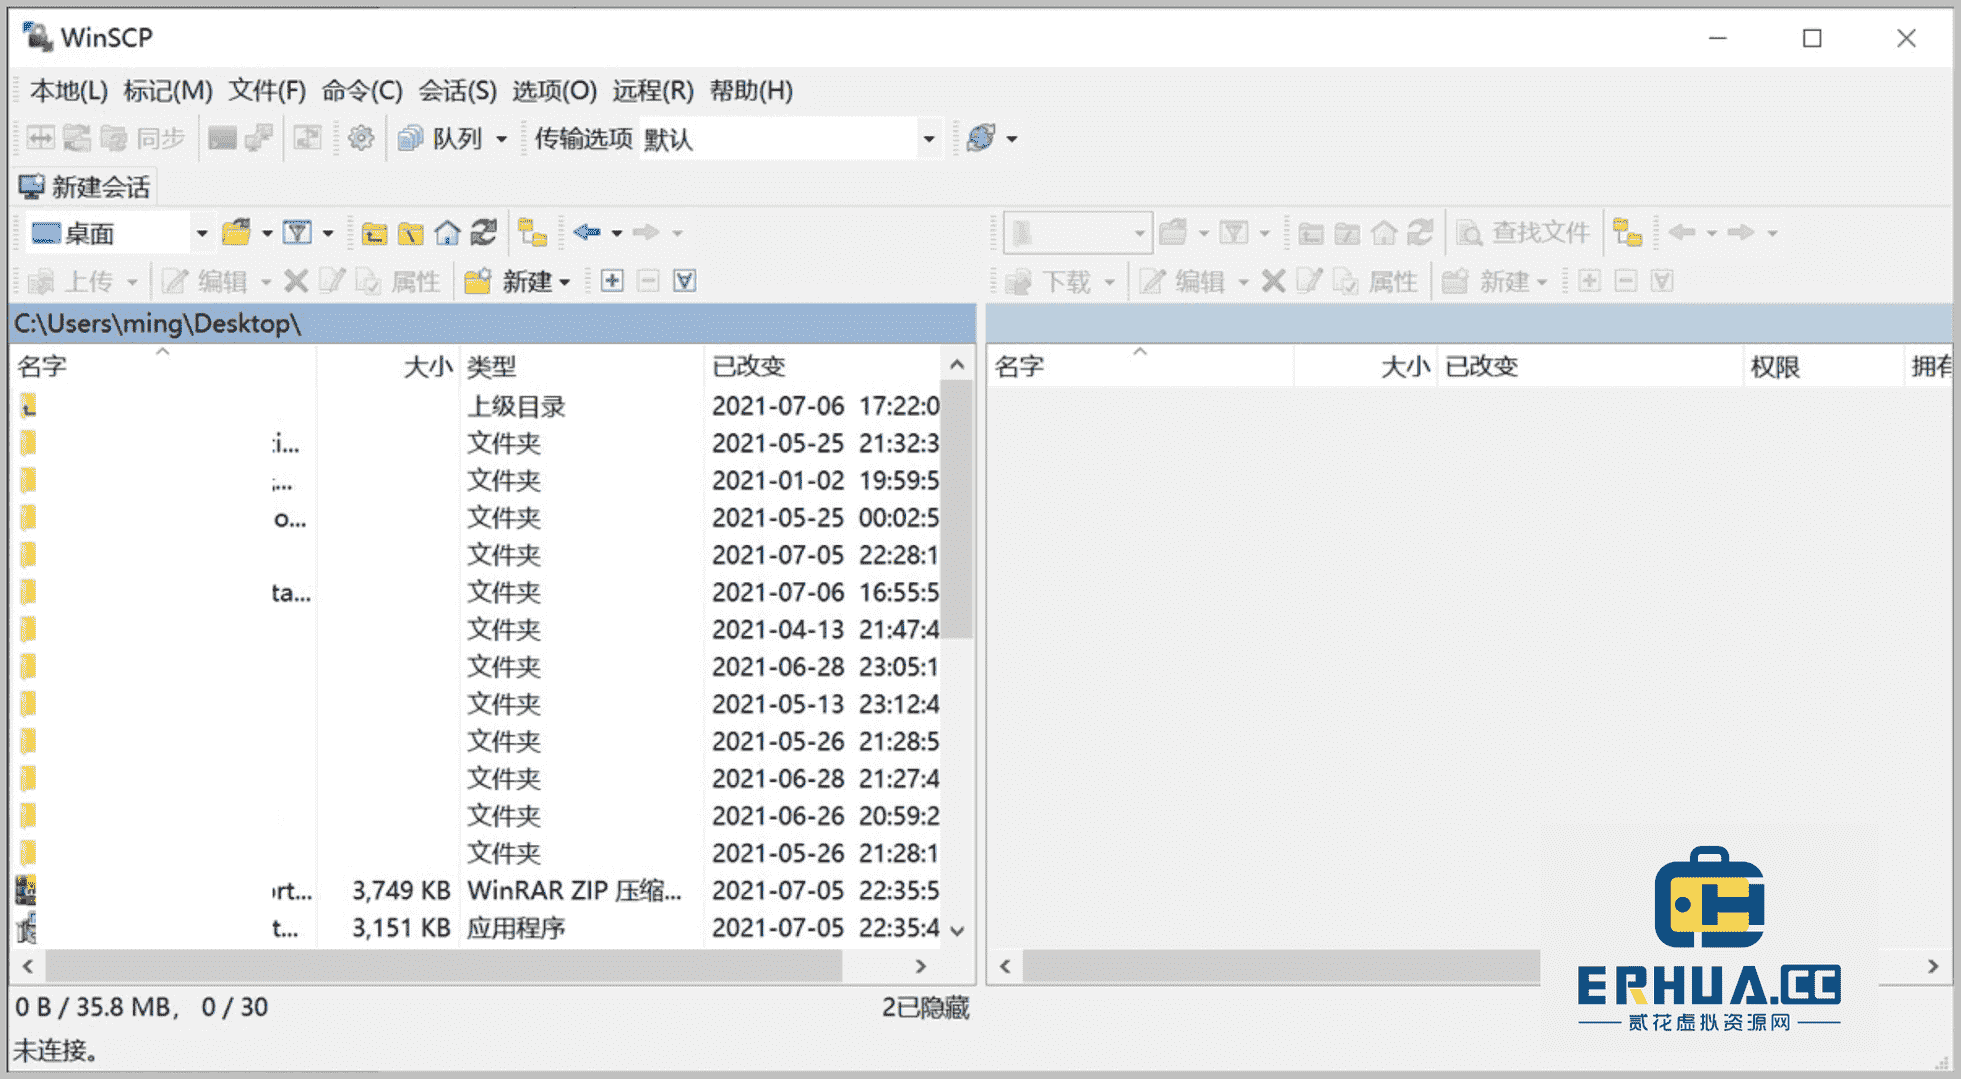Toggle the local directory tree view

click(533, 233)
